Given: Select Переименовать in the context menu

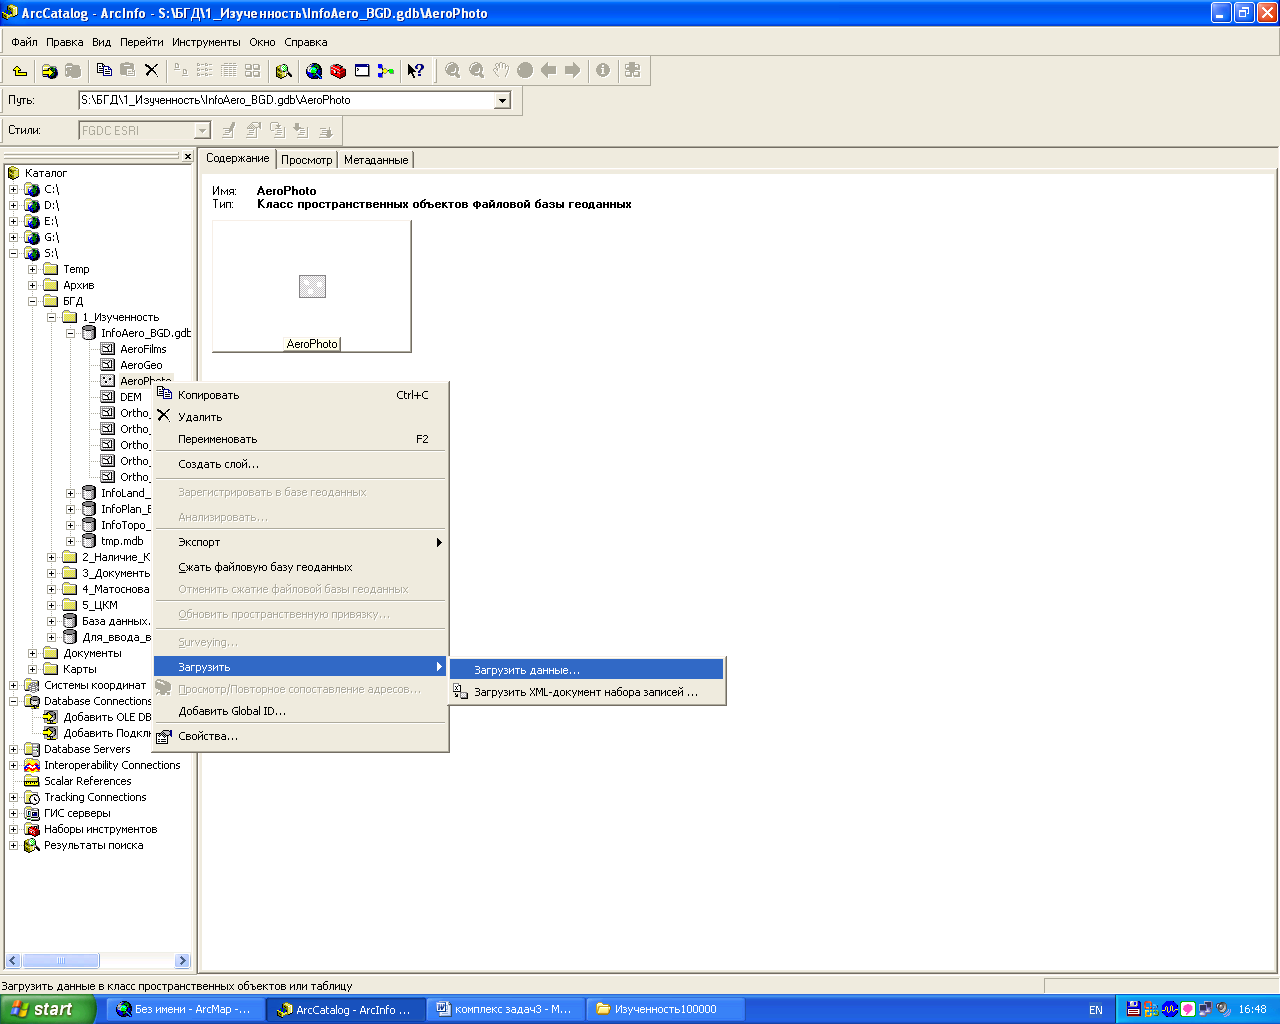Looking at the screenshot, I should point(300,439).
